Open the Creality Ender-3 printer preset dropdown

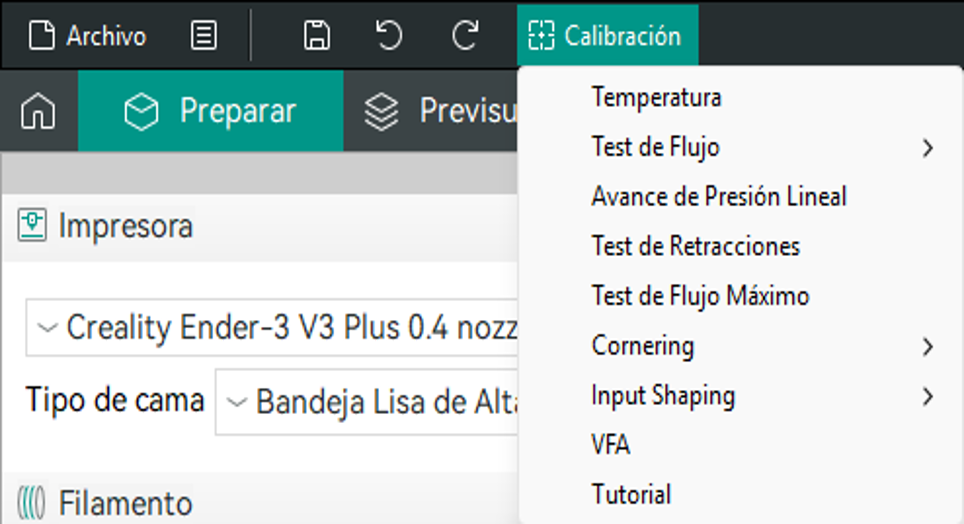pos(272,327)
